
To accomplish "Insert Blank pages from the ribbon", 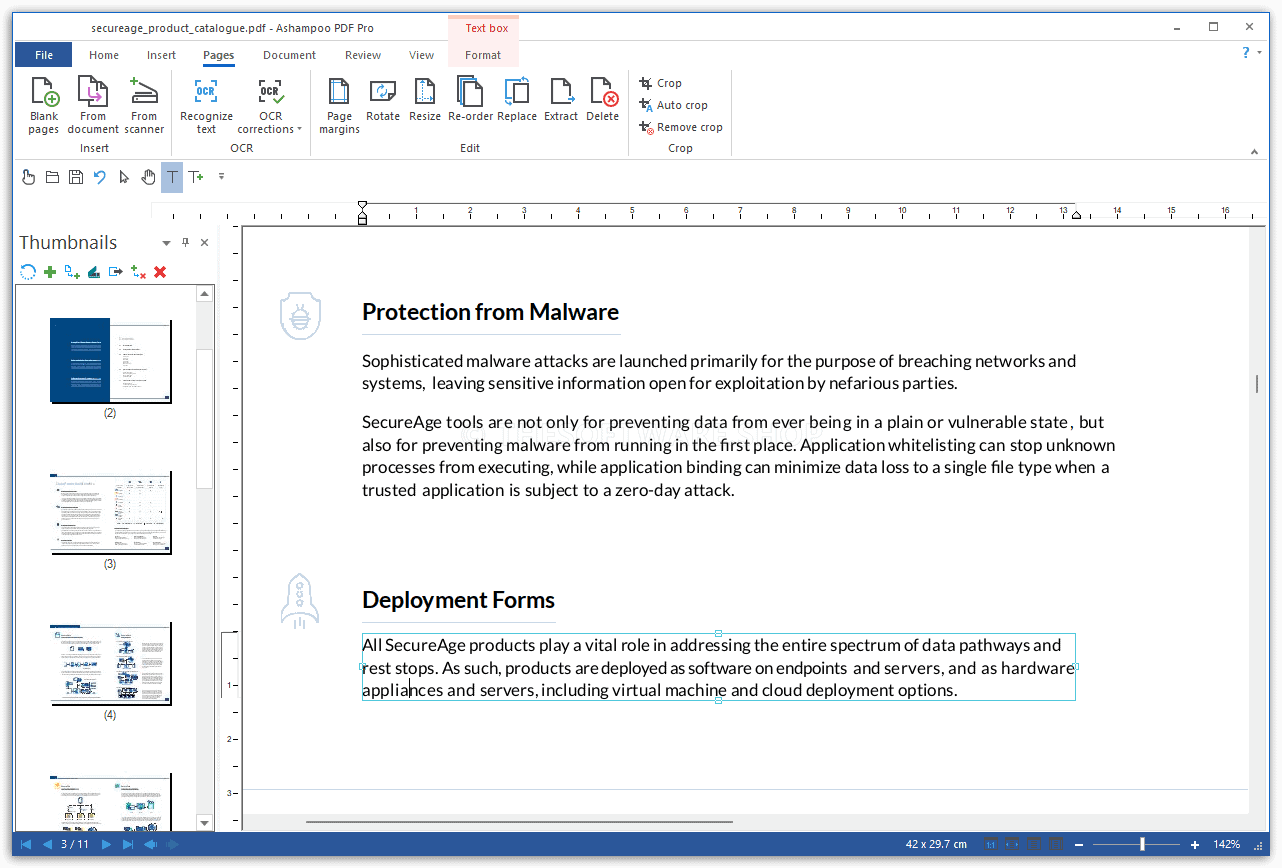I will click(44, 106).
